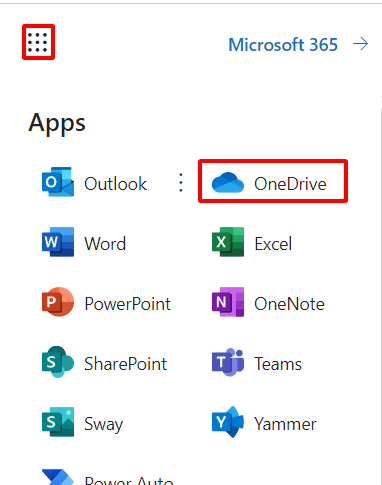Screen dimensions: 382x485
Task: Launch the PowerPoint app icon
Action: click(58, 302)
